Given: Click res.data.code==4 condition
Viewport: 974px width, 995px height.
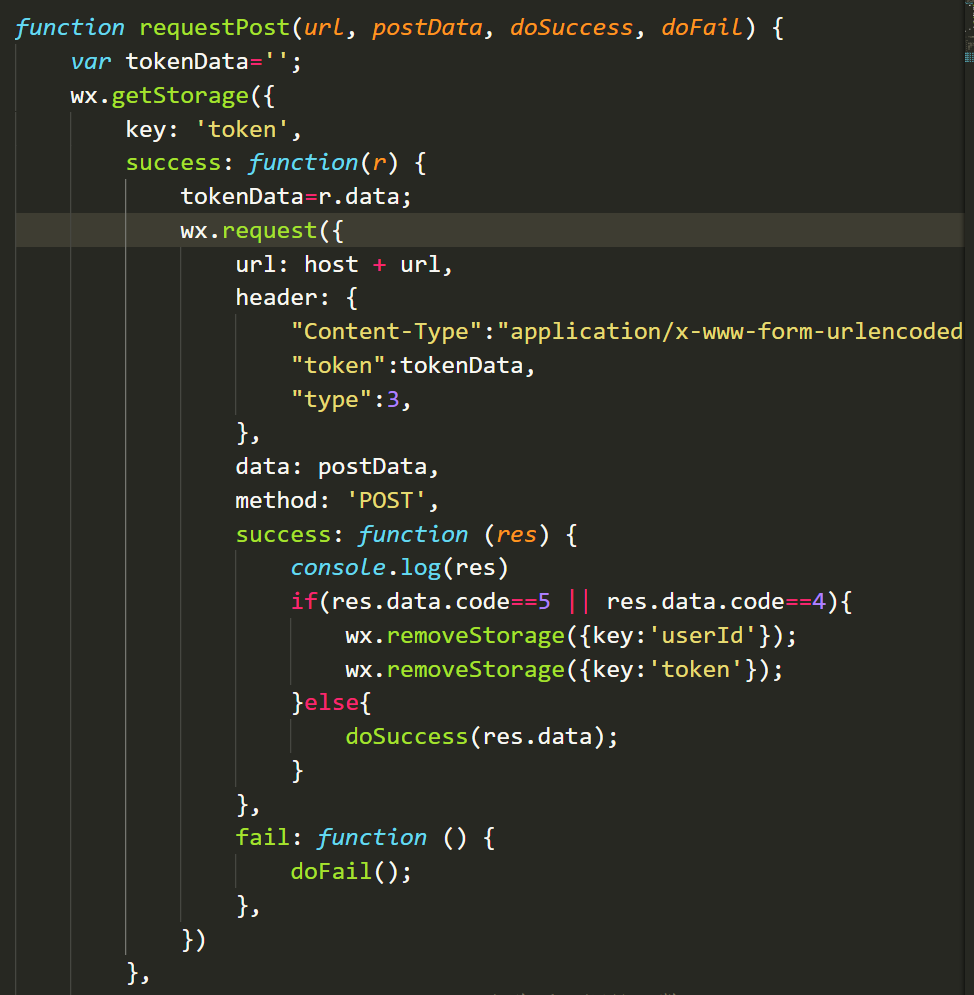Looking at the screenshot, I should click(716, 602).
